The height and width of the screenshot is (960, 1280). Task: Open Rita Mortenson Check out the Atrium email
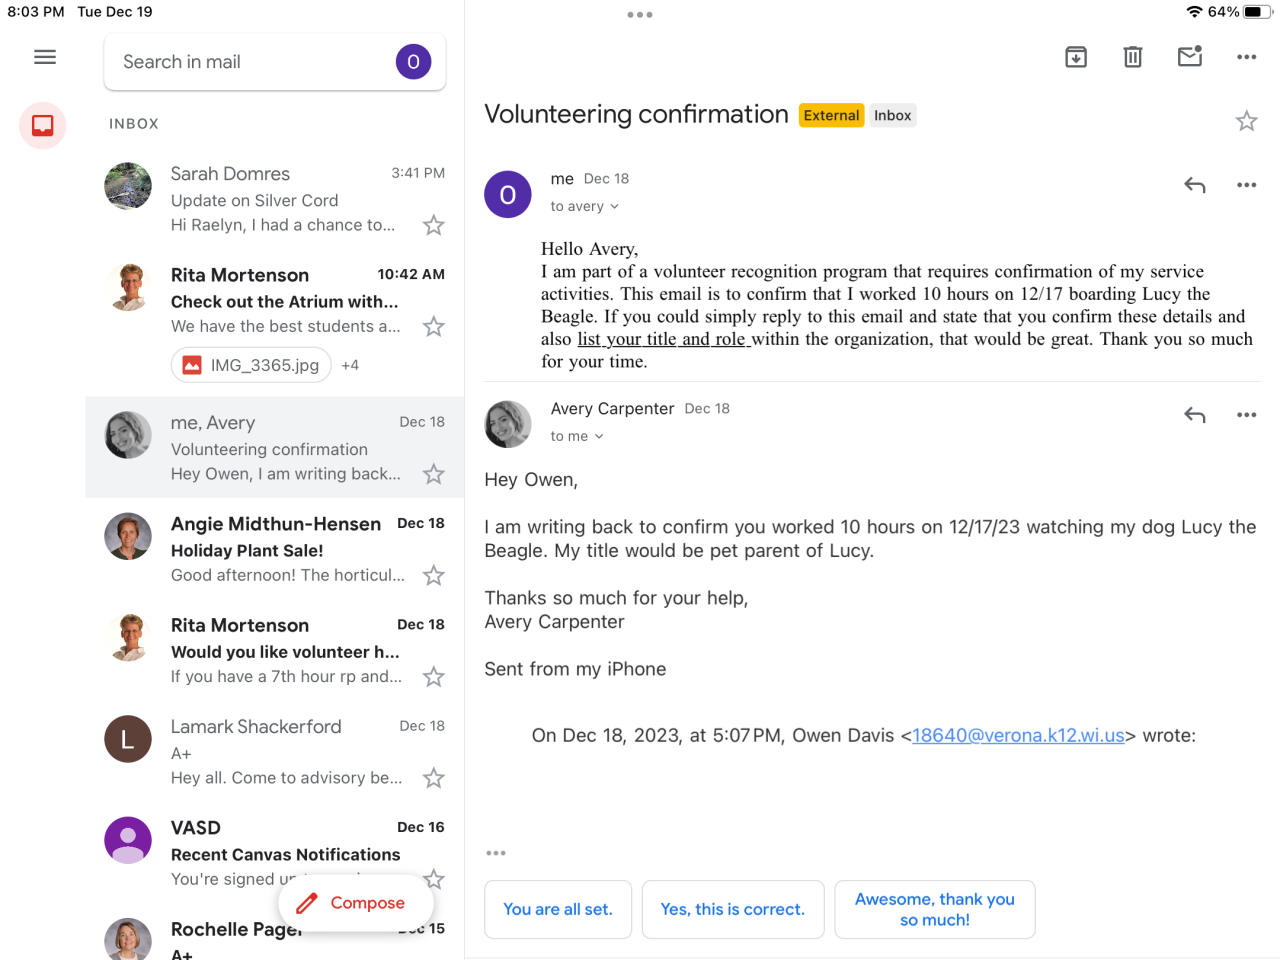[x=275, y=322]
